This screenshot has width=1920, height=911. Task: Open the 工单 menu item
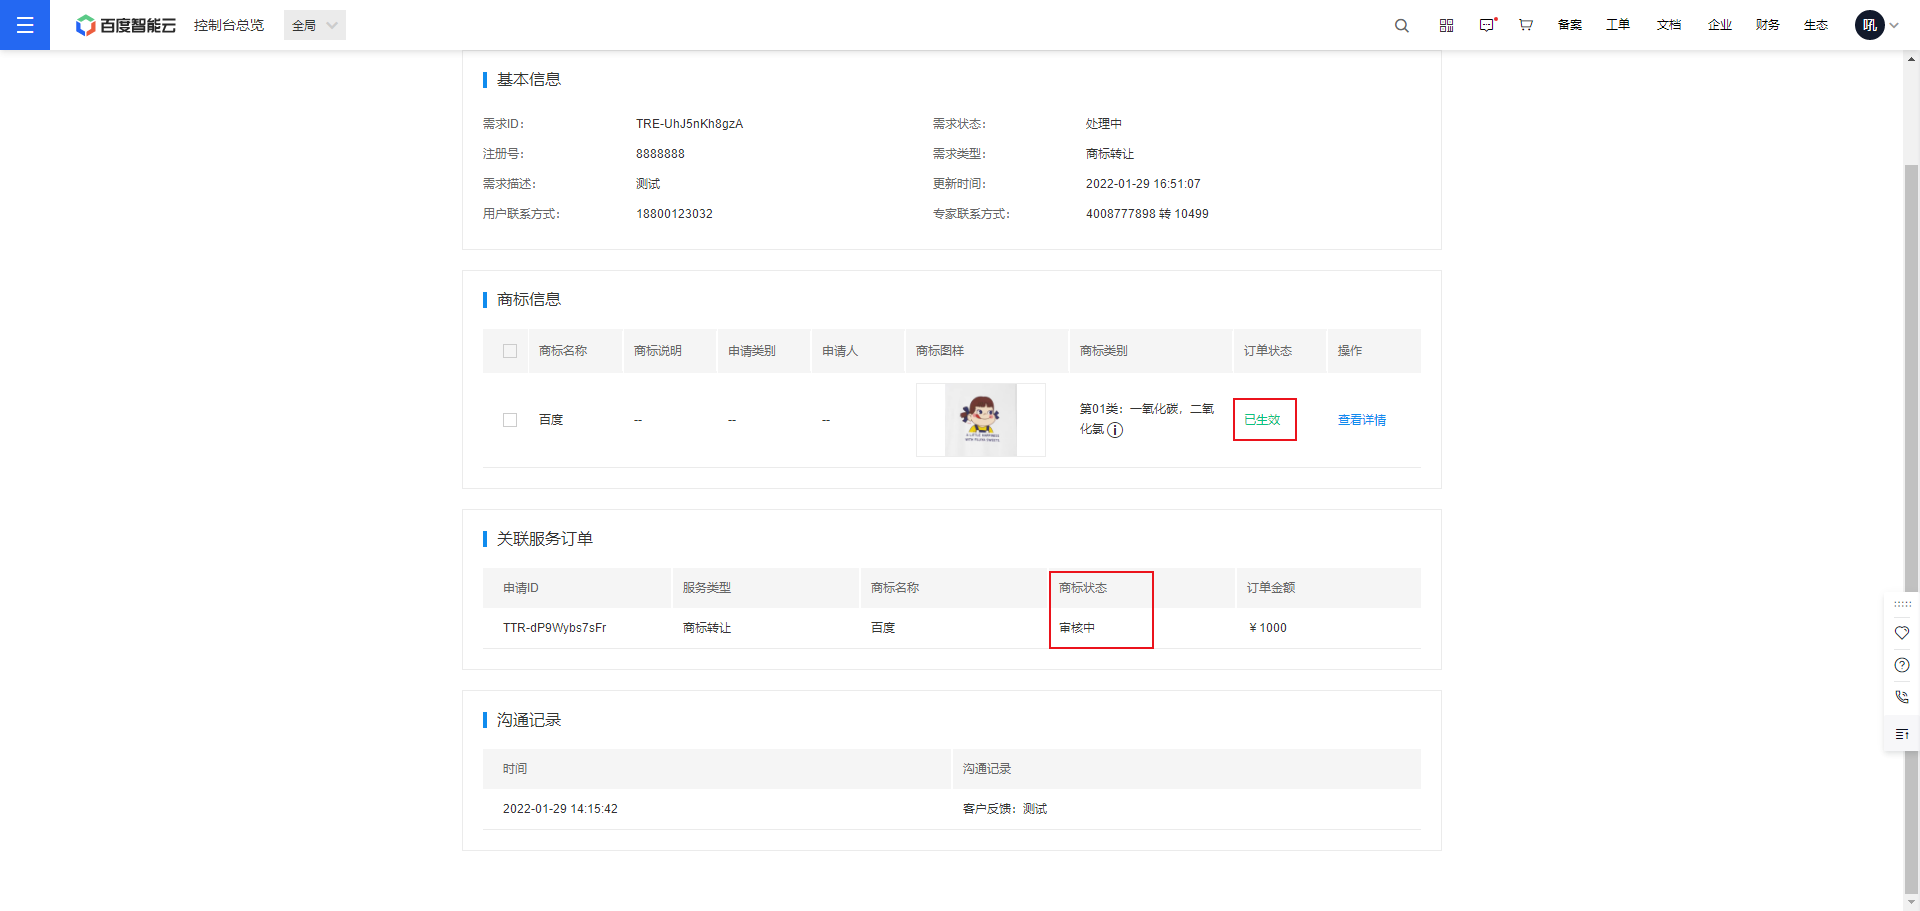point(1617,25)
